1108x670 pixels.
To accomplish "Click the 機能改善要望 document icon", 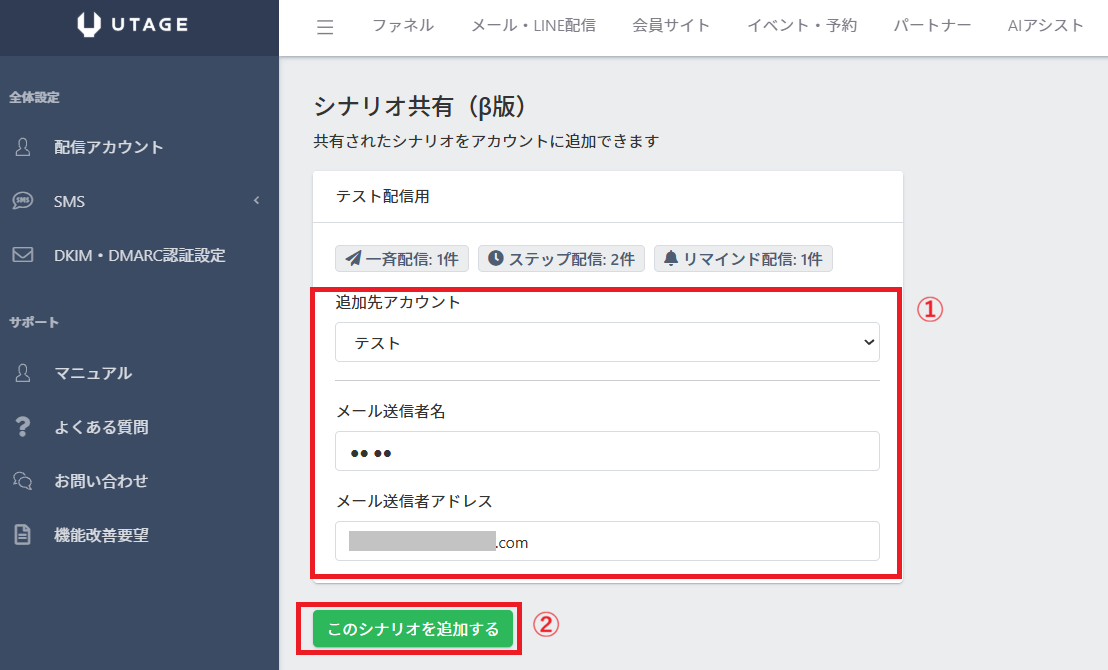I will pos(23,535).
